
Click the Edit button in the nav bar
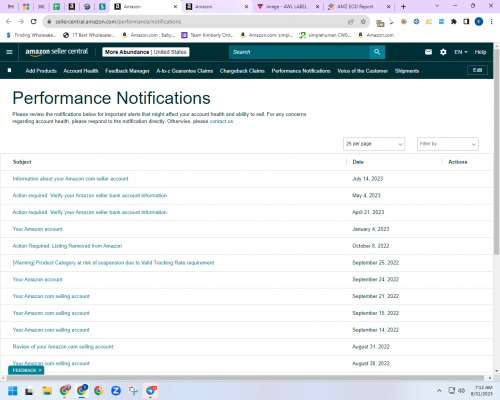pyautogui.click(x=477, y=70)
